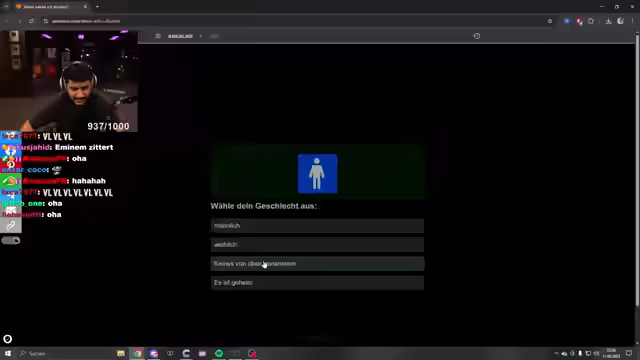Open site info icon left of the URL
Image resolution: width=640 pixels, height=360 pixels.
46,21
